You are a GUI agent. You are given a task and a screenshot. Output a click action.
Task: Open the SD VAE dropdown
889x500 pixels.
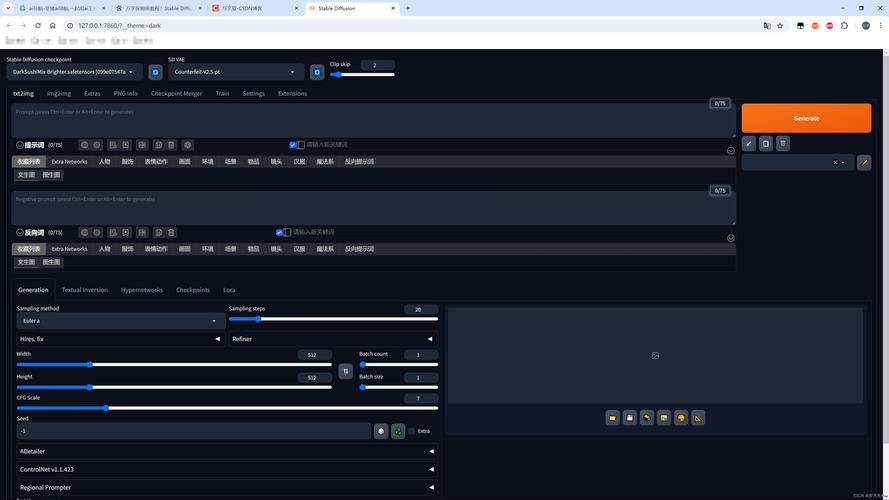[236, 72]
